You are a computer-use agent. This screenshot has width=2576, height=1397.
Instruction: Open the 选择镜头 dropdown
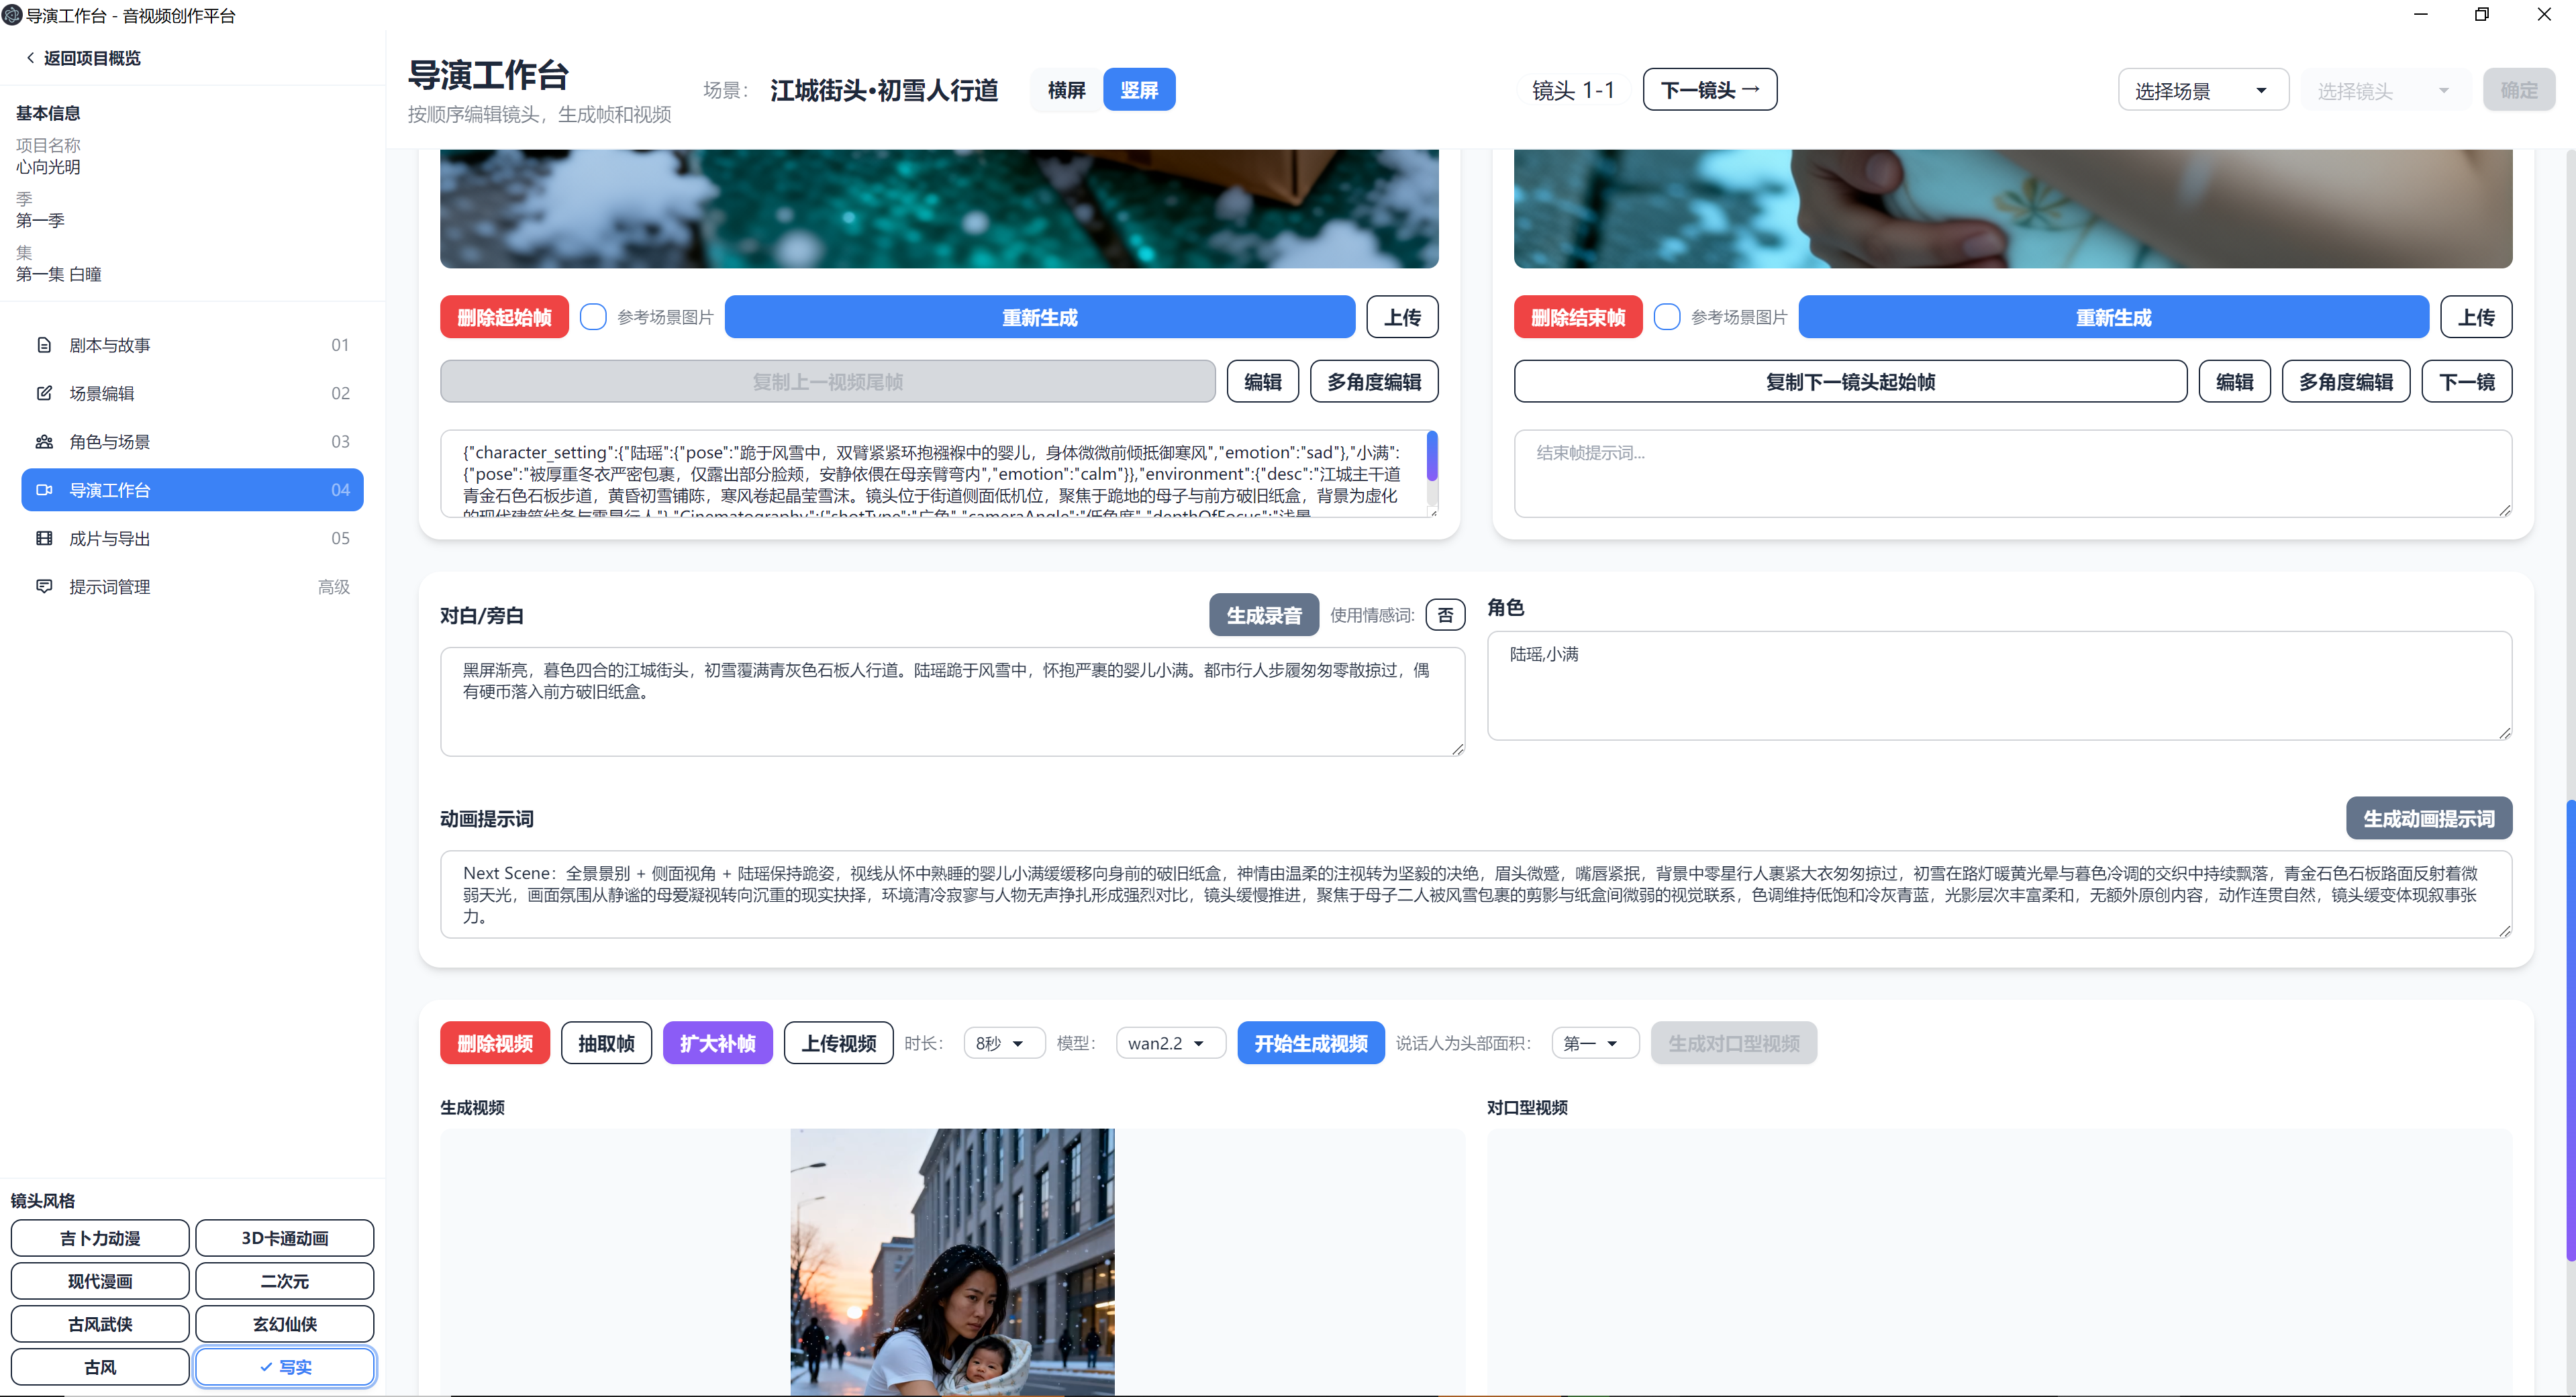[x=2385, y=90]
